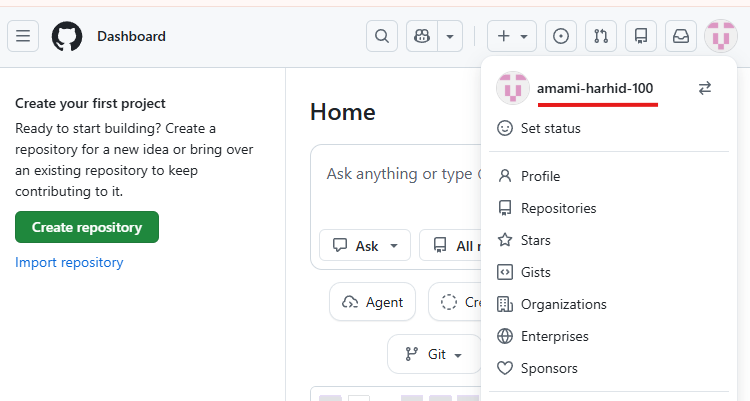Click username amami-harhid-100
This screenshot has height=401, width=750.
[595, 89]
